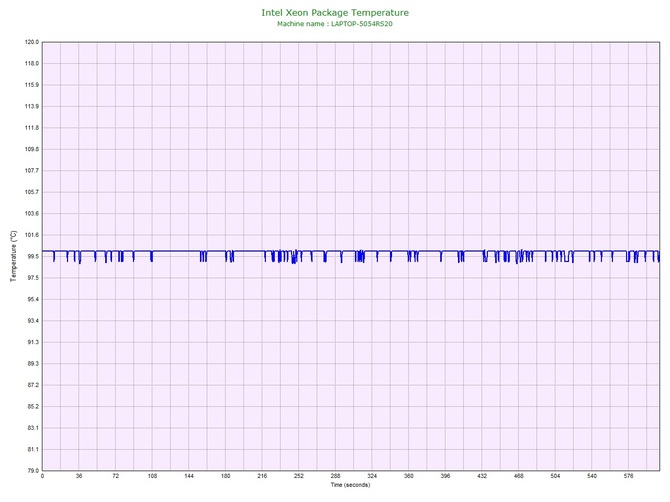Image resolution: width=670 pixels, height=502 pixels.
Task: Pick the 180 x-axis tick
Action: point(226,476)
